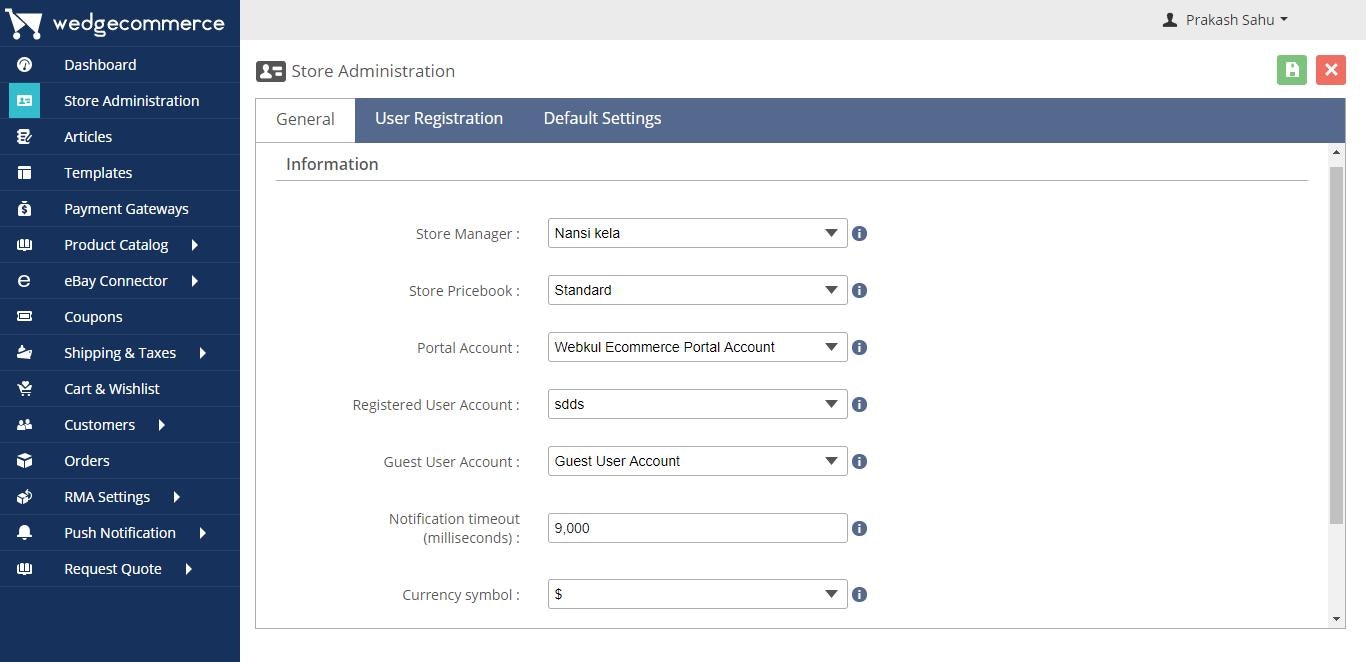
Task: Click the red cancel X icon
Action: (1330, 70)
